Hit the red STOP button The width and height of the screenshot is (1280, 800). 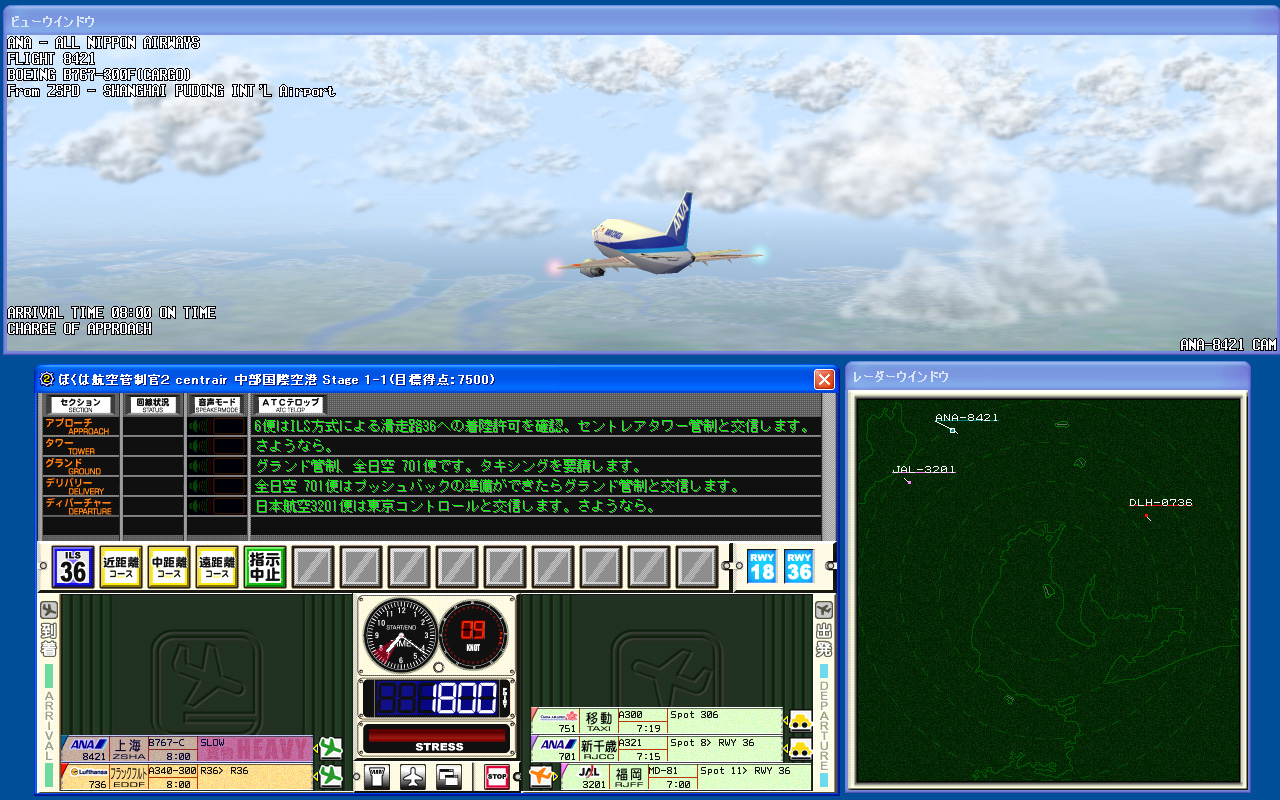click(x=497, y=776)
